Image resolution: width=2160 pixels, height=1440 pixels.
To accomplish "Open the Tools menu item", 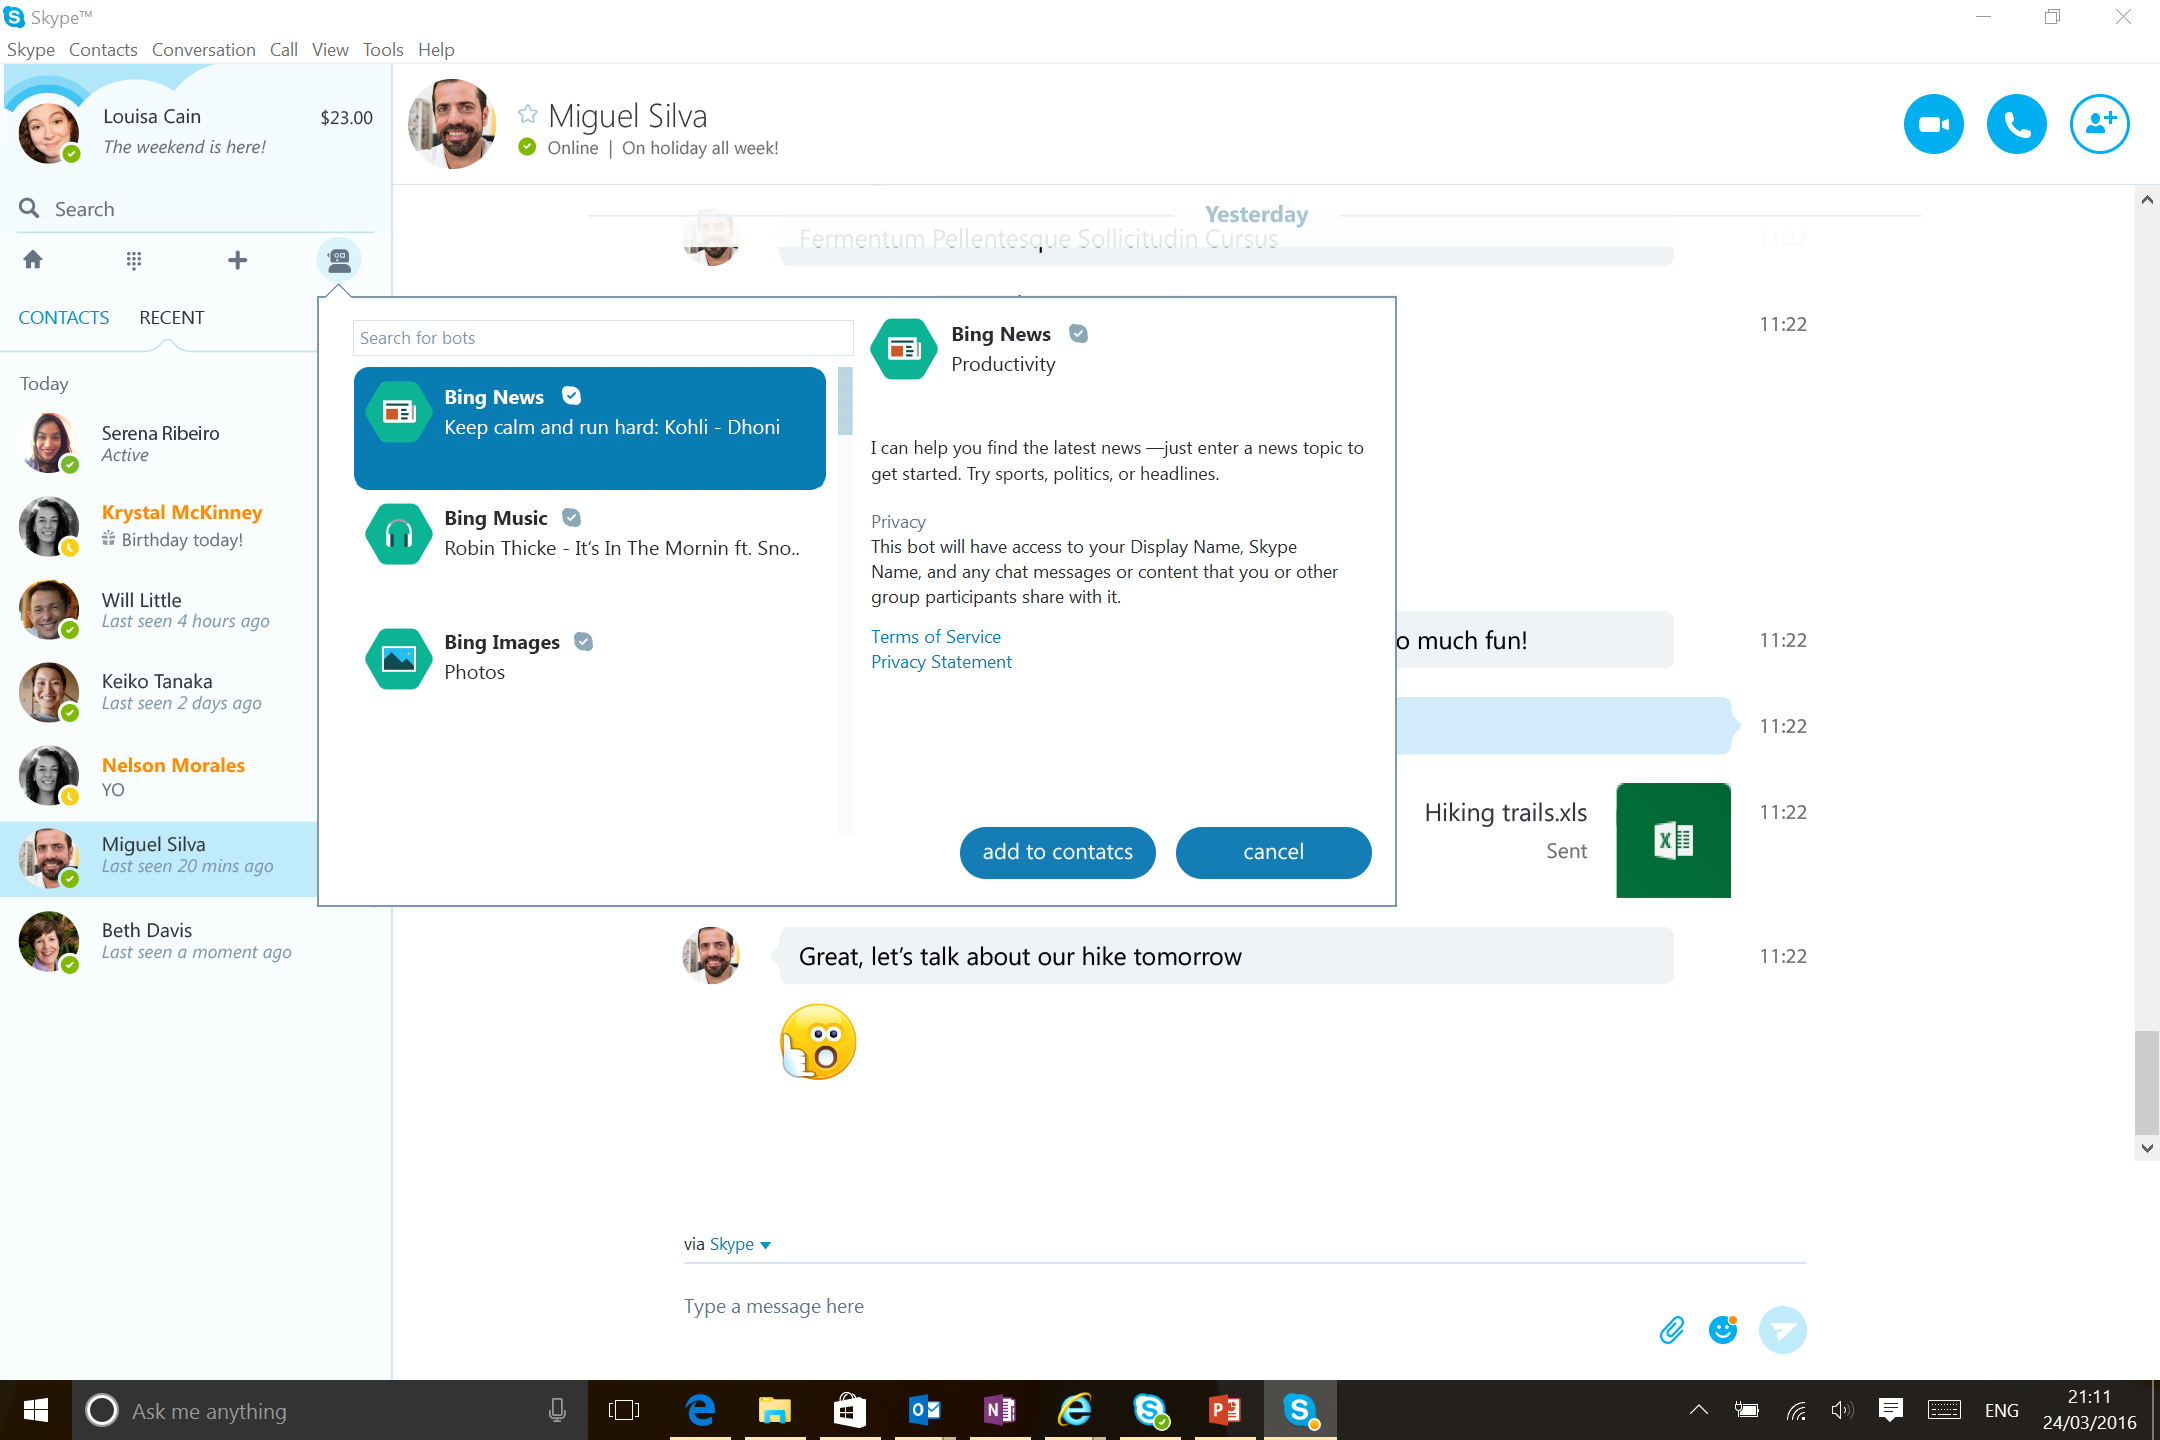I will point(381,50).
